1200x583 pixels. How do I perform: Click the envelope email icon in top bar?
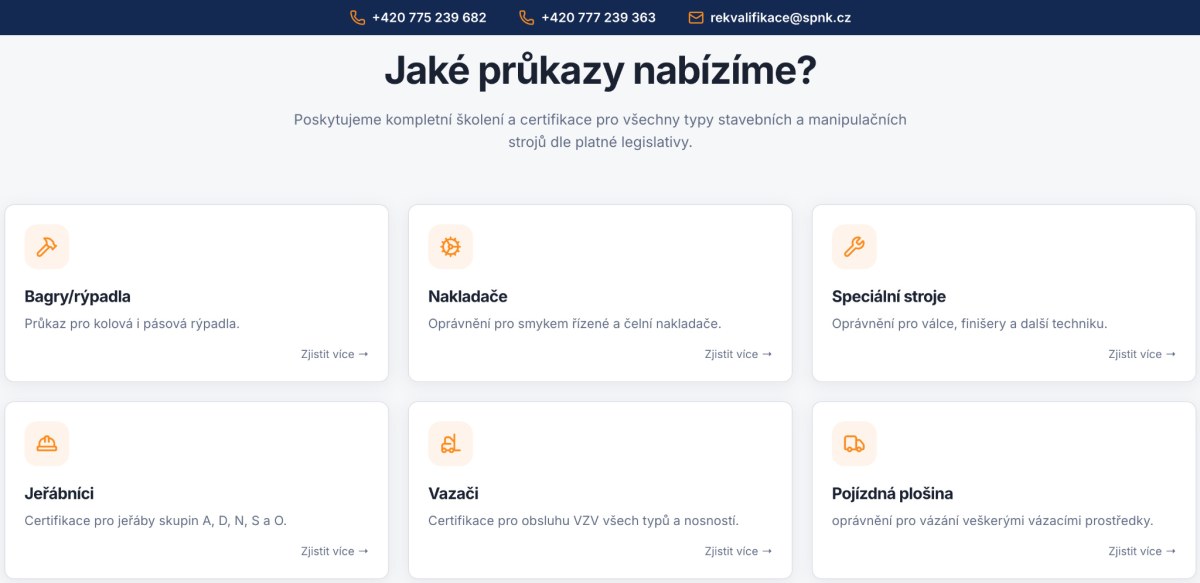[x=696, y=17]
